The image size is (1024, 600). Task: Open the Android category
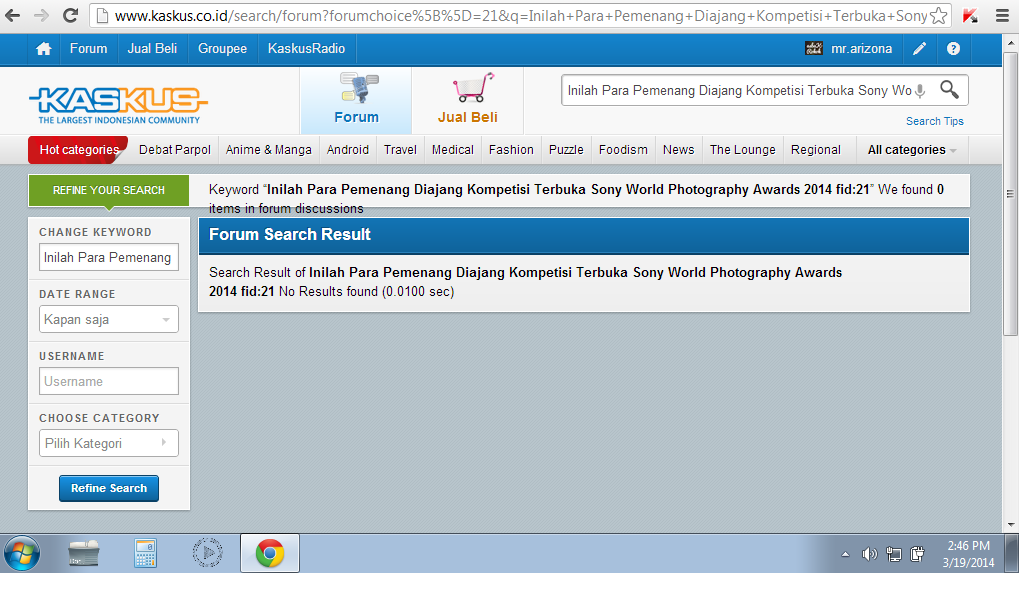click(x=348, y=150)
